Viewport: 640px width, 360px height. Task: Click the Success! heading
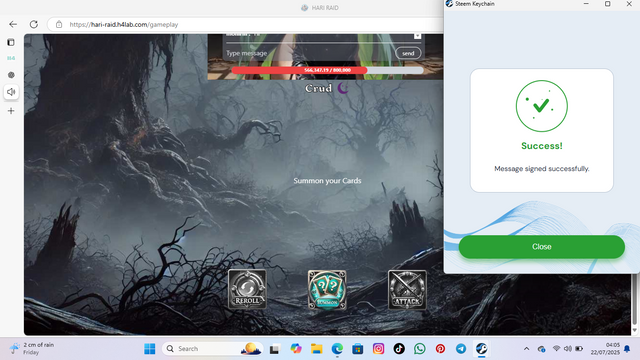click(x=542, y=146)
